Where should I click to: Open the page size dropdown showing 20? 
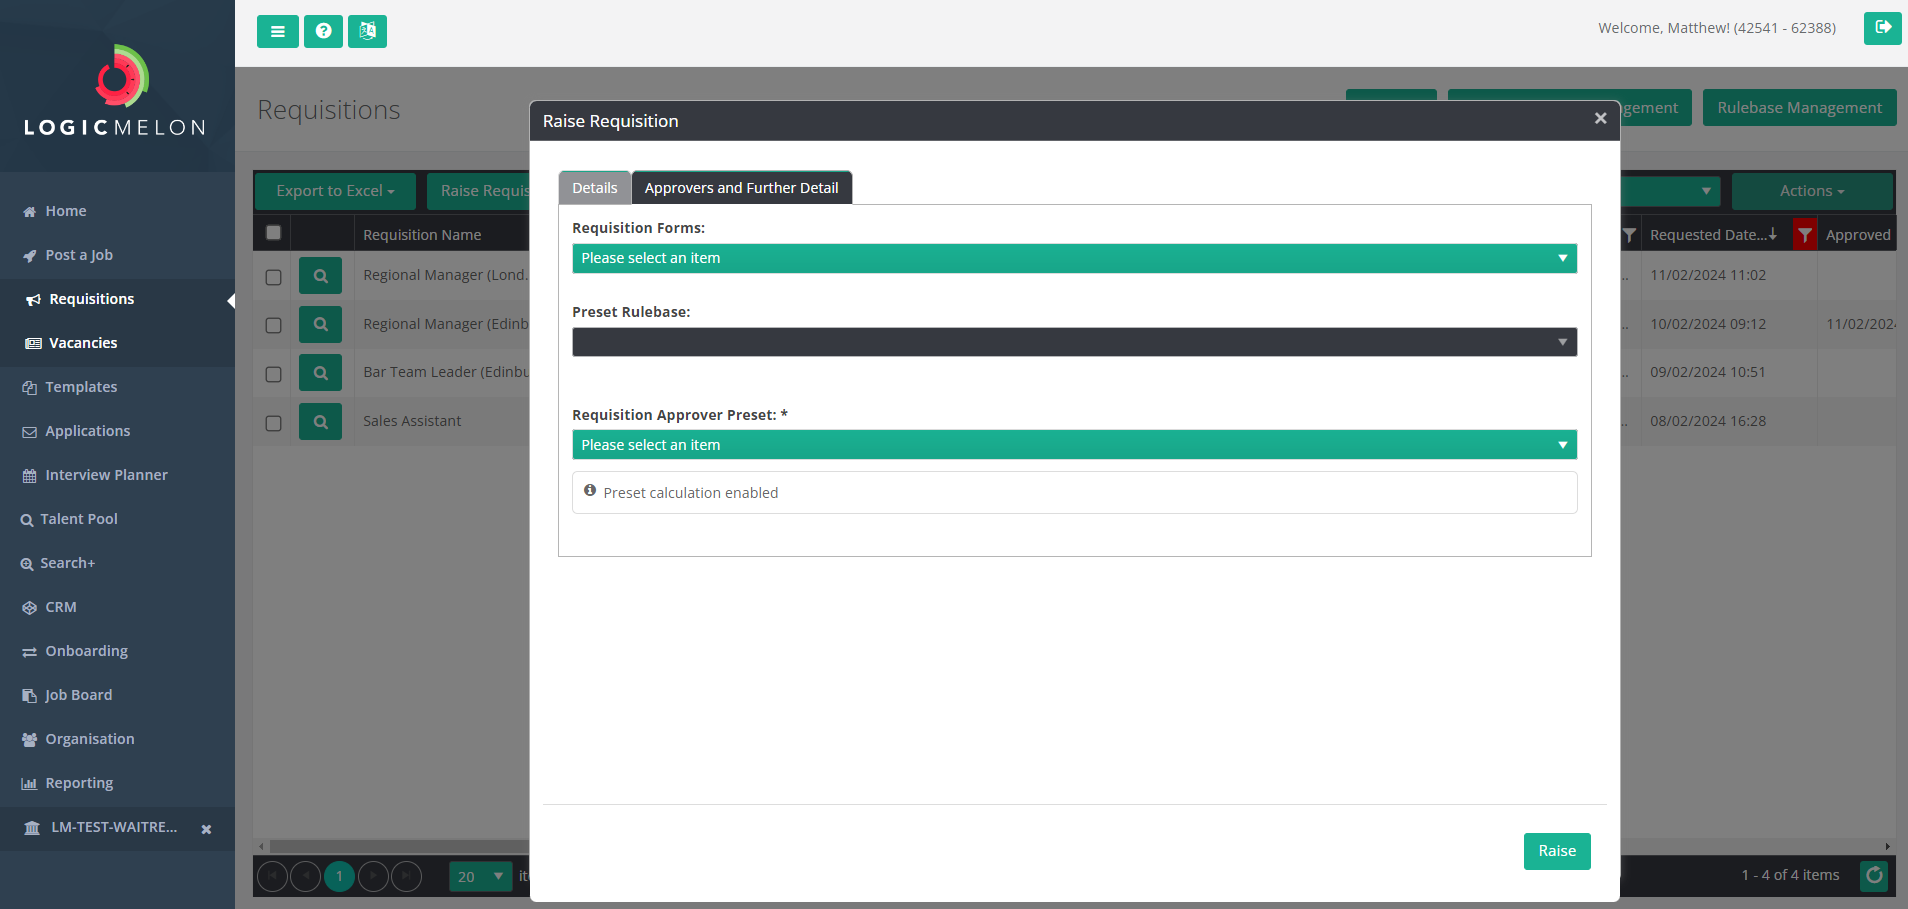(x=480, y=876)
